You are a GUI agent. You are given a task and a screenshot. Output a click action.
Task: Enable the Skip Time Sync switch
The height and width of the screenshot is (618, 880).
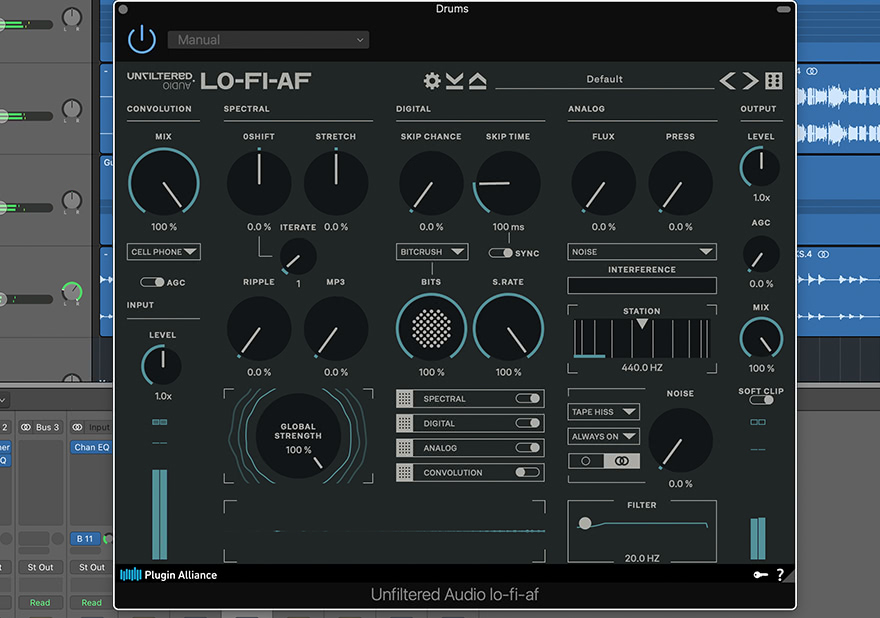pos(500,253)
